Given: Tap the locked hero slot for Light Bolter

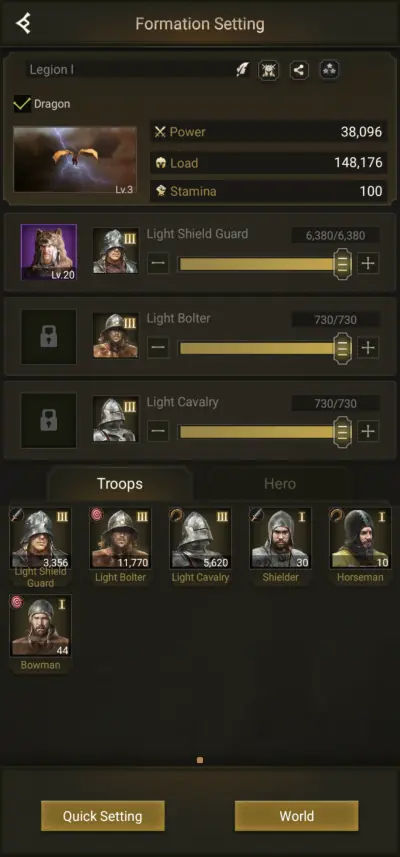Looking at the screenshot, I should pos(49,337).
